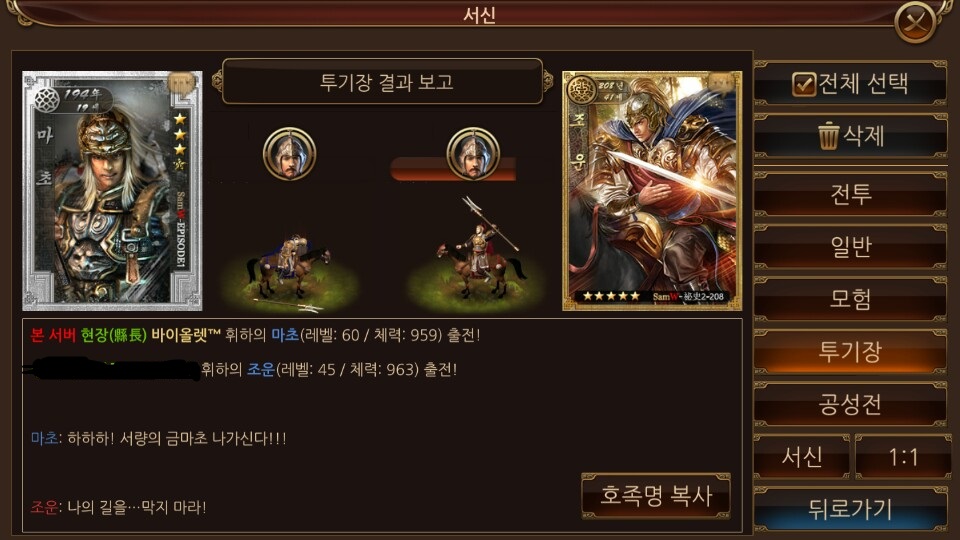
Task: Click the trash can 삭제 icon
Action: 828,136
